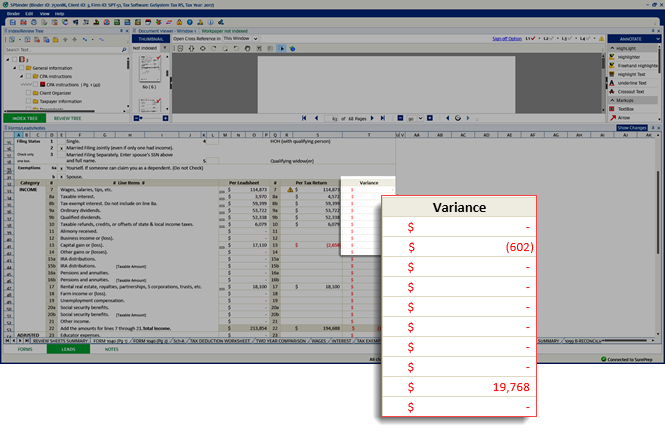Check the Taxpayer Information checkbox
The height and width of the screenshot is (432, 665).
click(x=28, y=101)
